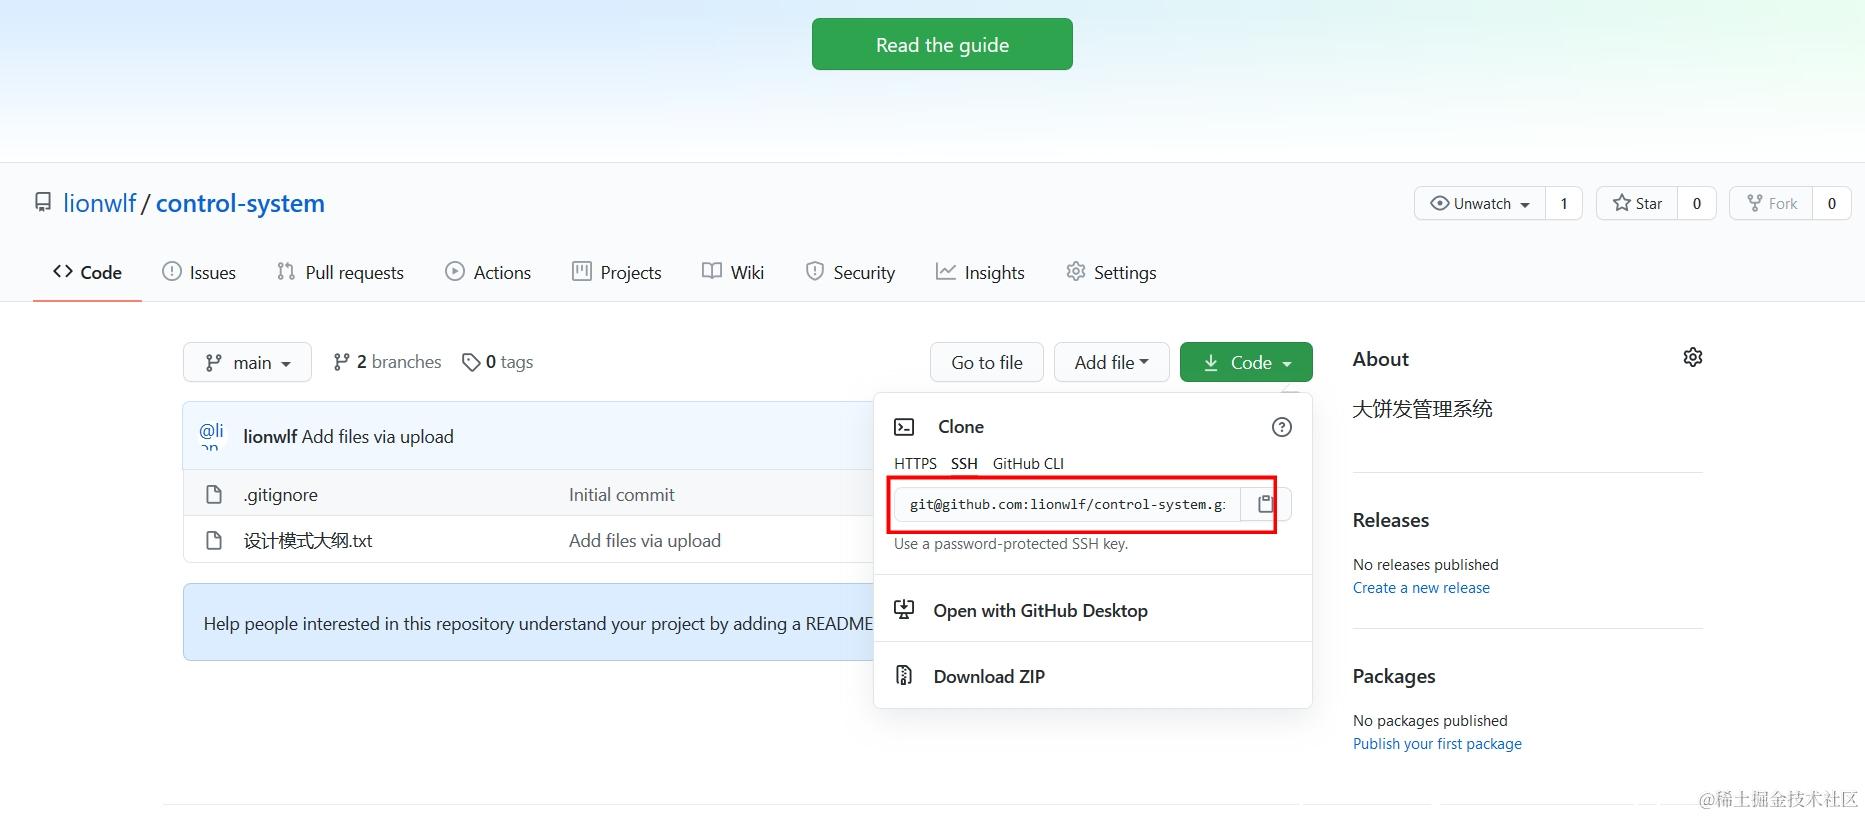Click Create a new release link
The image size is (1865, 816).
click(x=1421, y=588)
